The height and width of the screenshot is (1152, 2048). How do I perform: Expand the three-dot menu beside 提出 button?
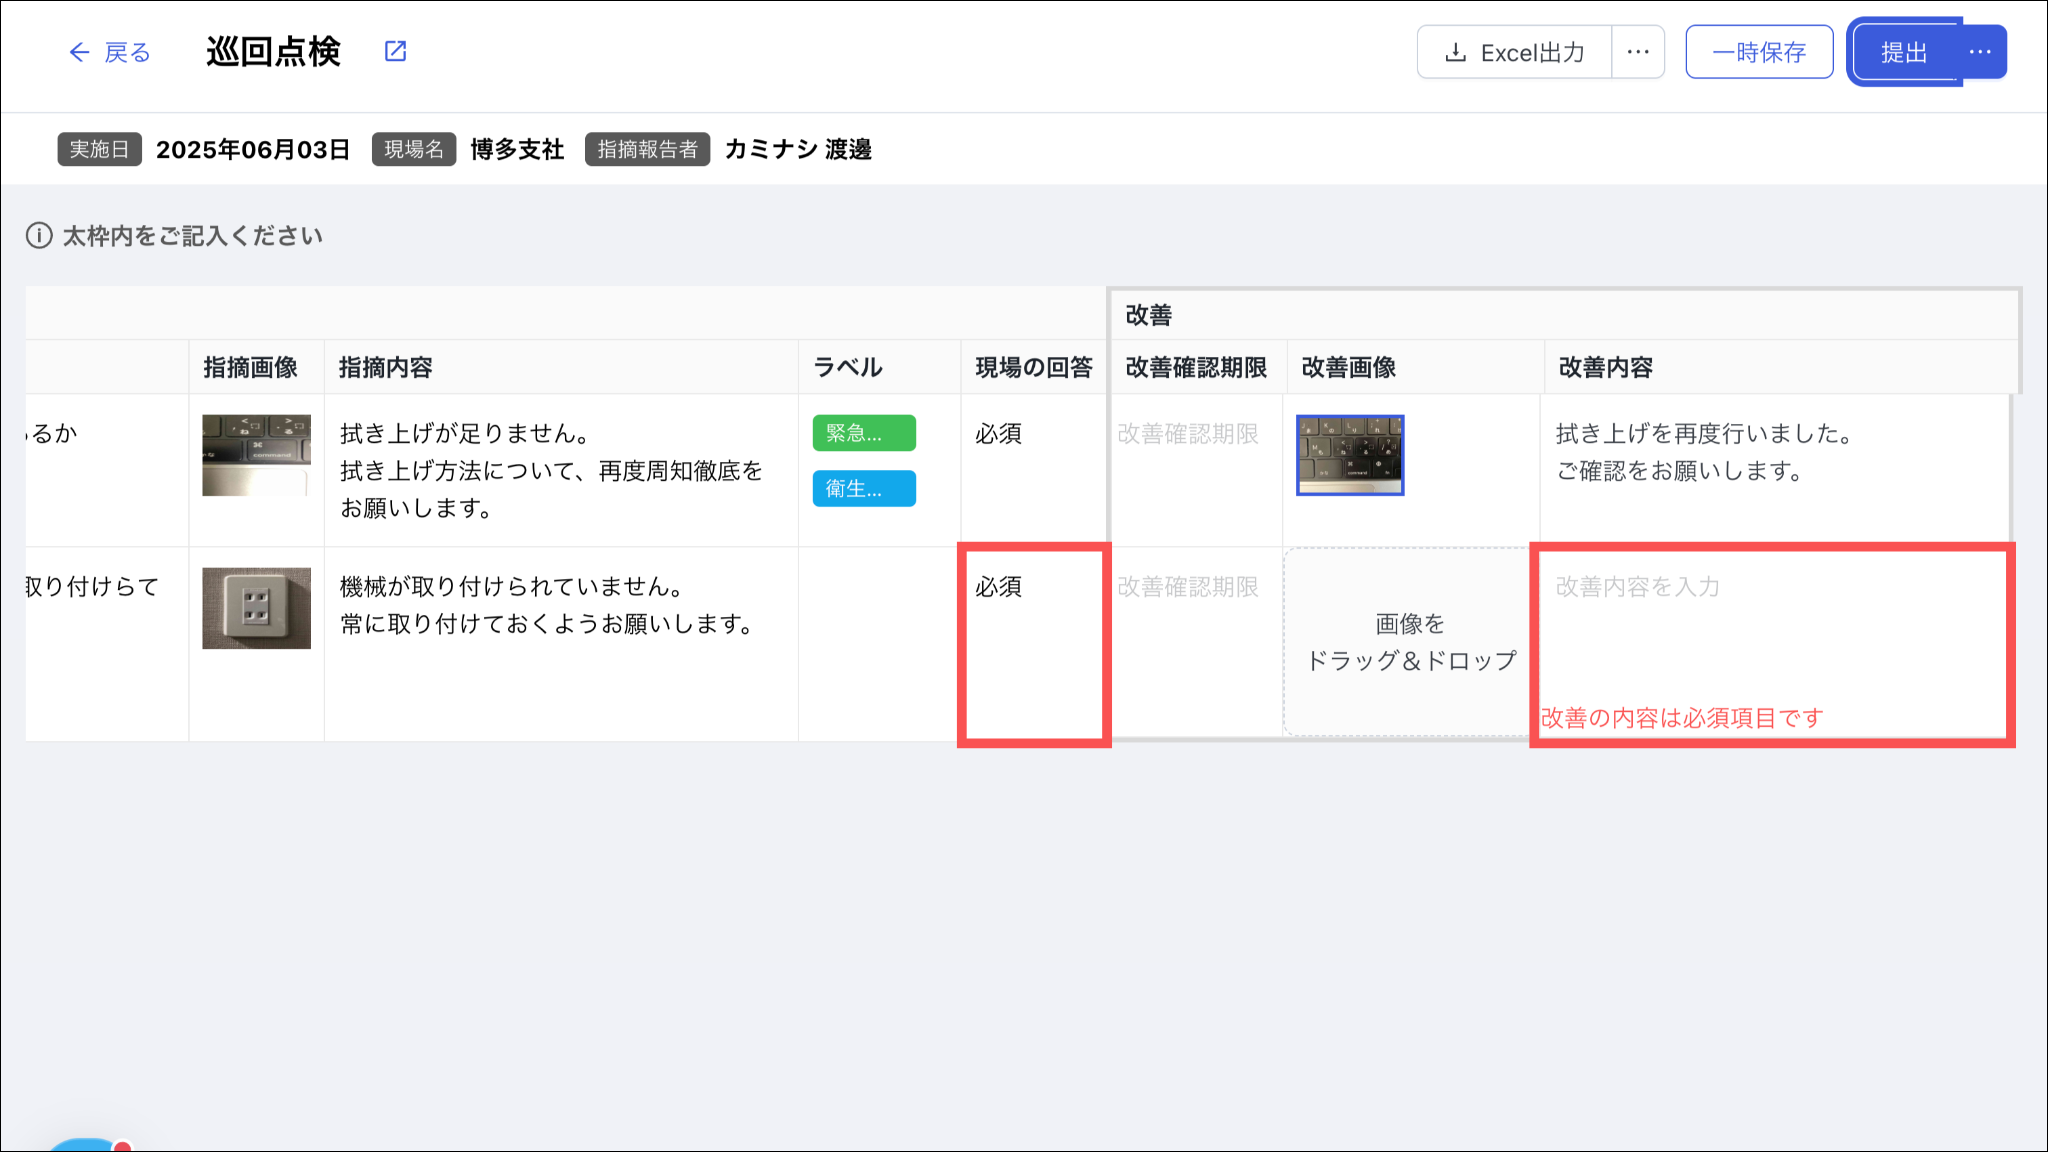click(x=1980, y=52)
